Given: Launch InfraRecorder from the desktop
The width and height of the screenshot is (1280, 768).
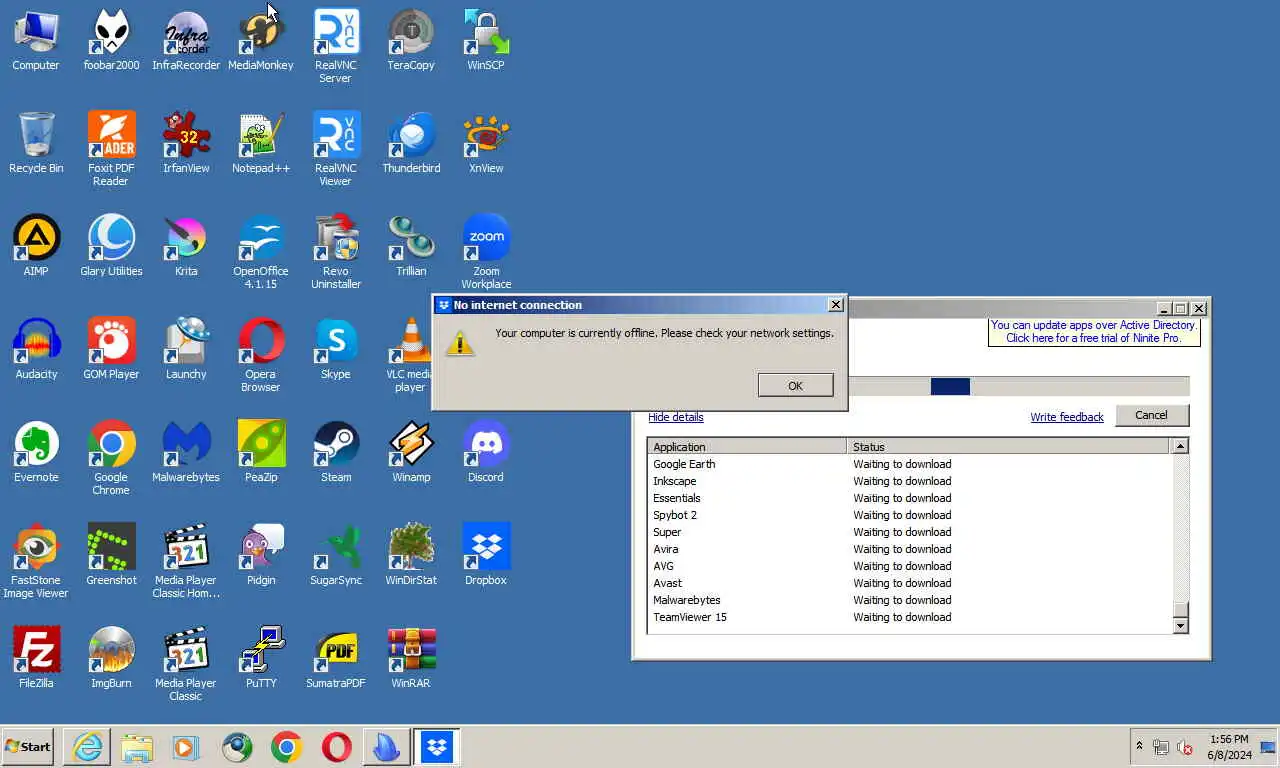Looking at the screenshot, I should coord(186,40).
